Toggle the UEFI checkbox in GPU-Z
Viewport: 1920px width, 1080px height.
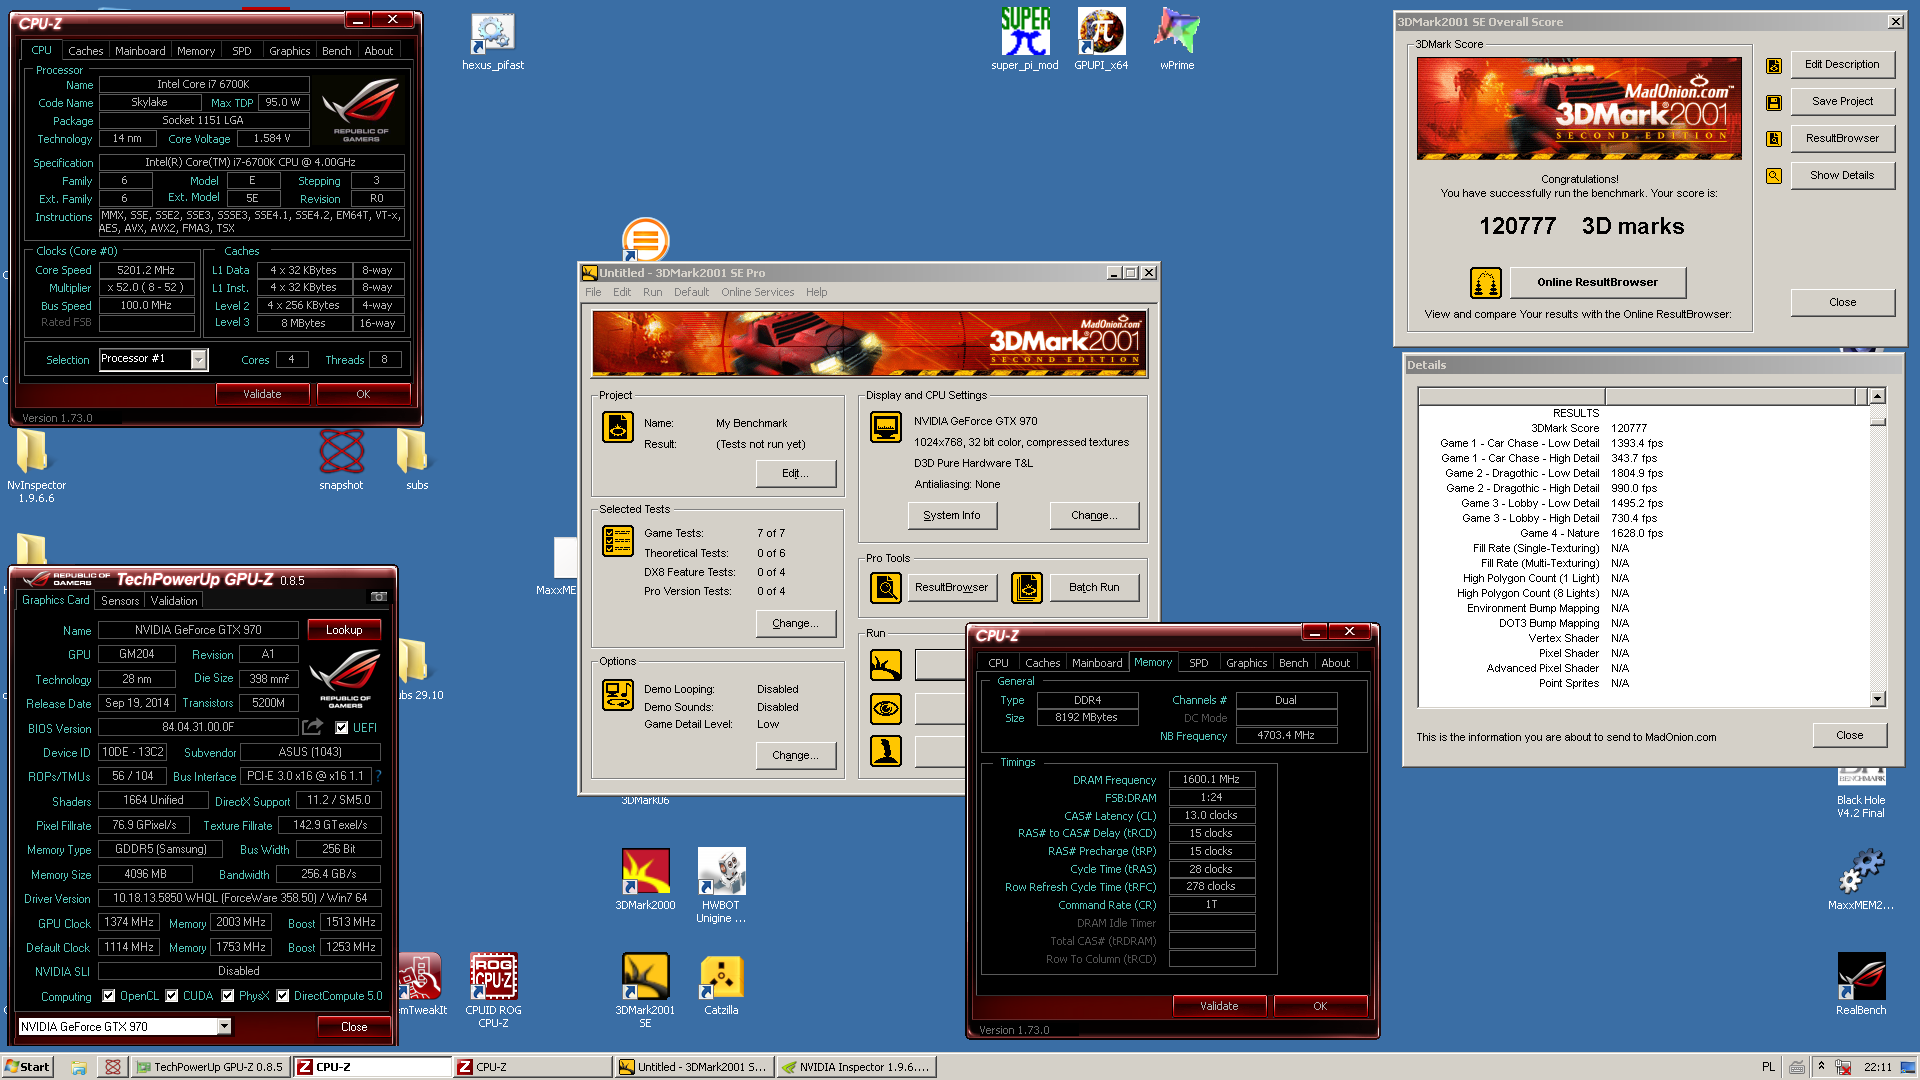342,728
